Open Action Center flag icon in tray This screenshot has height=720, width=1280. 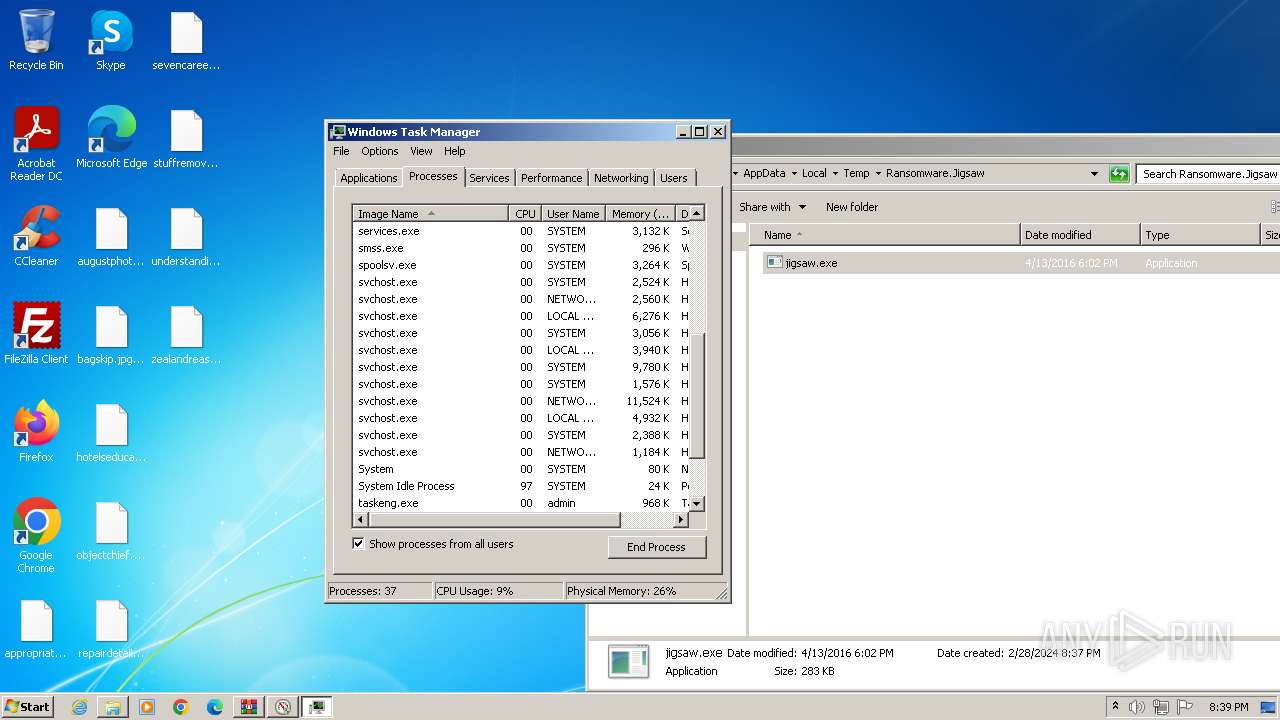pyautogui.click(x=1185, y=707)
